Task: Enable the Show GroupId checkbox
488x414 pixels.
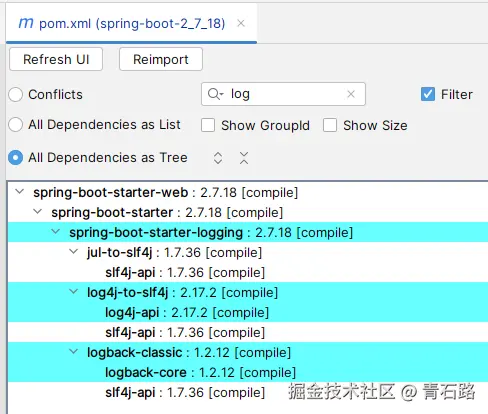Action: [208, 125]
